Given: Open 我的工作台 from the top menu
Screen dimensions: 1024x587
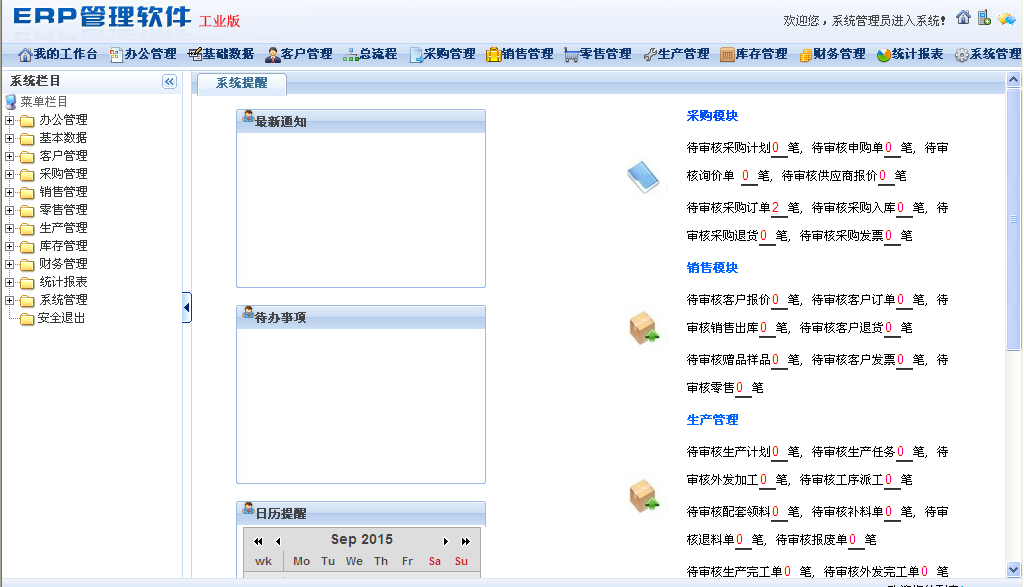Looking at the screenshot, I should [58, 54].
